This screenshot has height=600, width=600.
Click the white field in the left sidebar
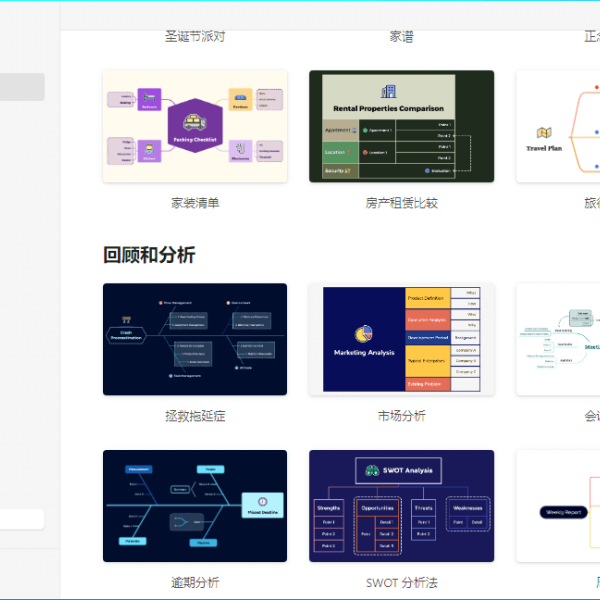coord(22,519)
